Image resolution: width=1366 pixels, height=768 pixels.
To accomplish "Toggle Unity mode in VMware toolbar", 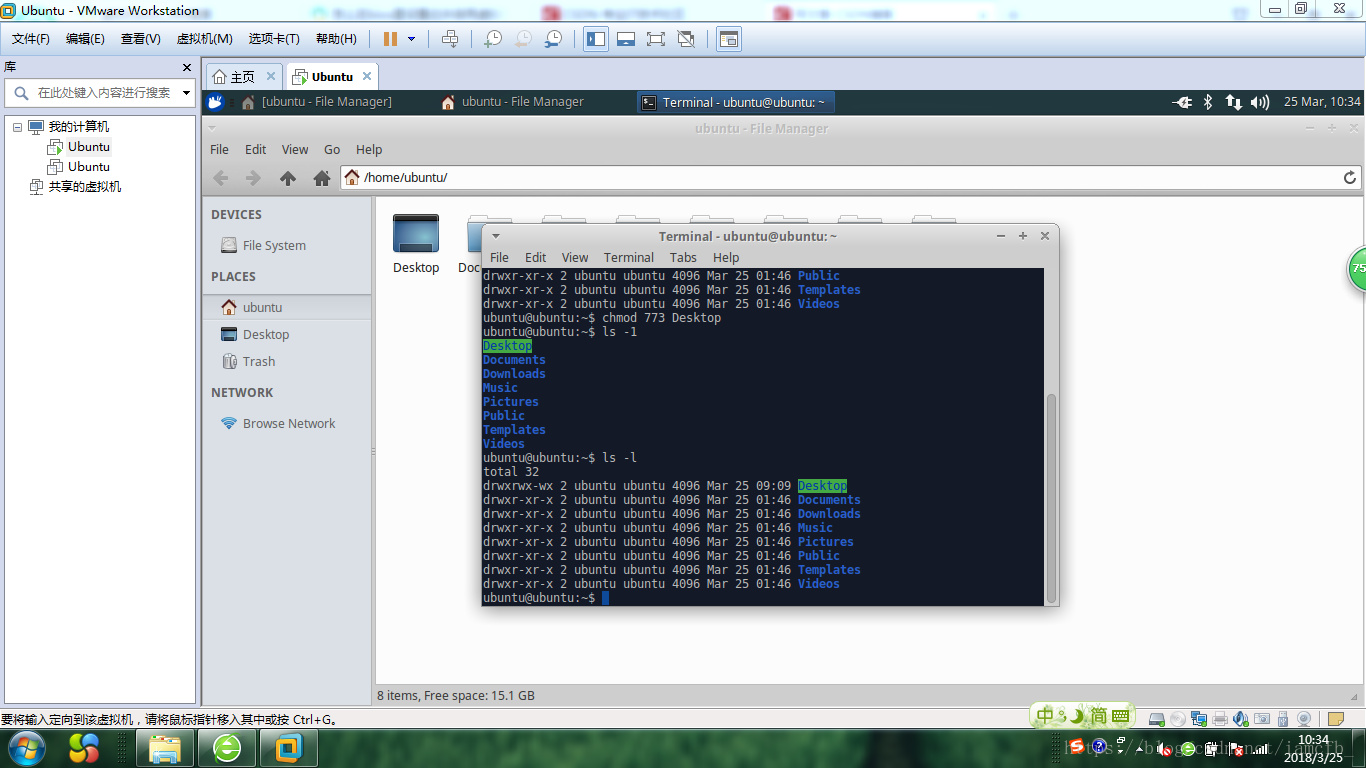I will (686, 39).
